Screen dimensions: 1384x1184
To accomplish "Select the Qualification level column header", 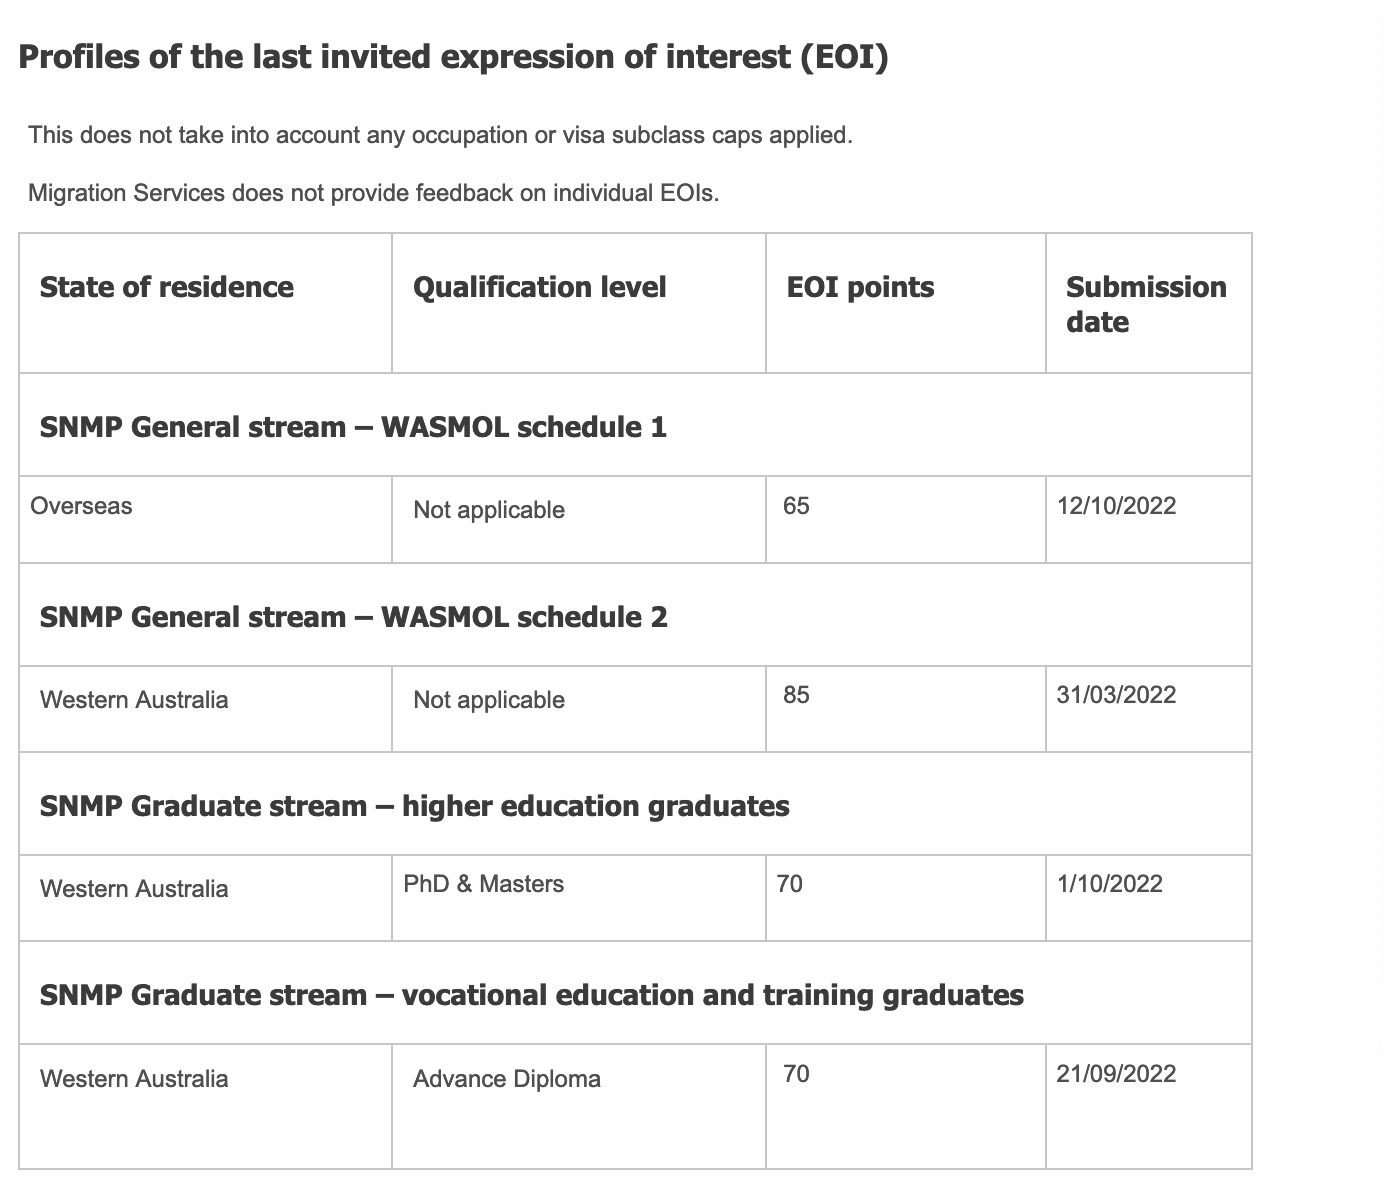I will point(539,288).
